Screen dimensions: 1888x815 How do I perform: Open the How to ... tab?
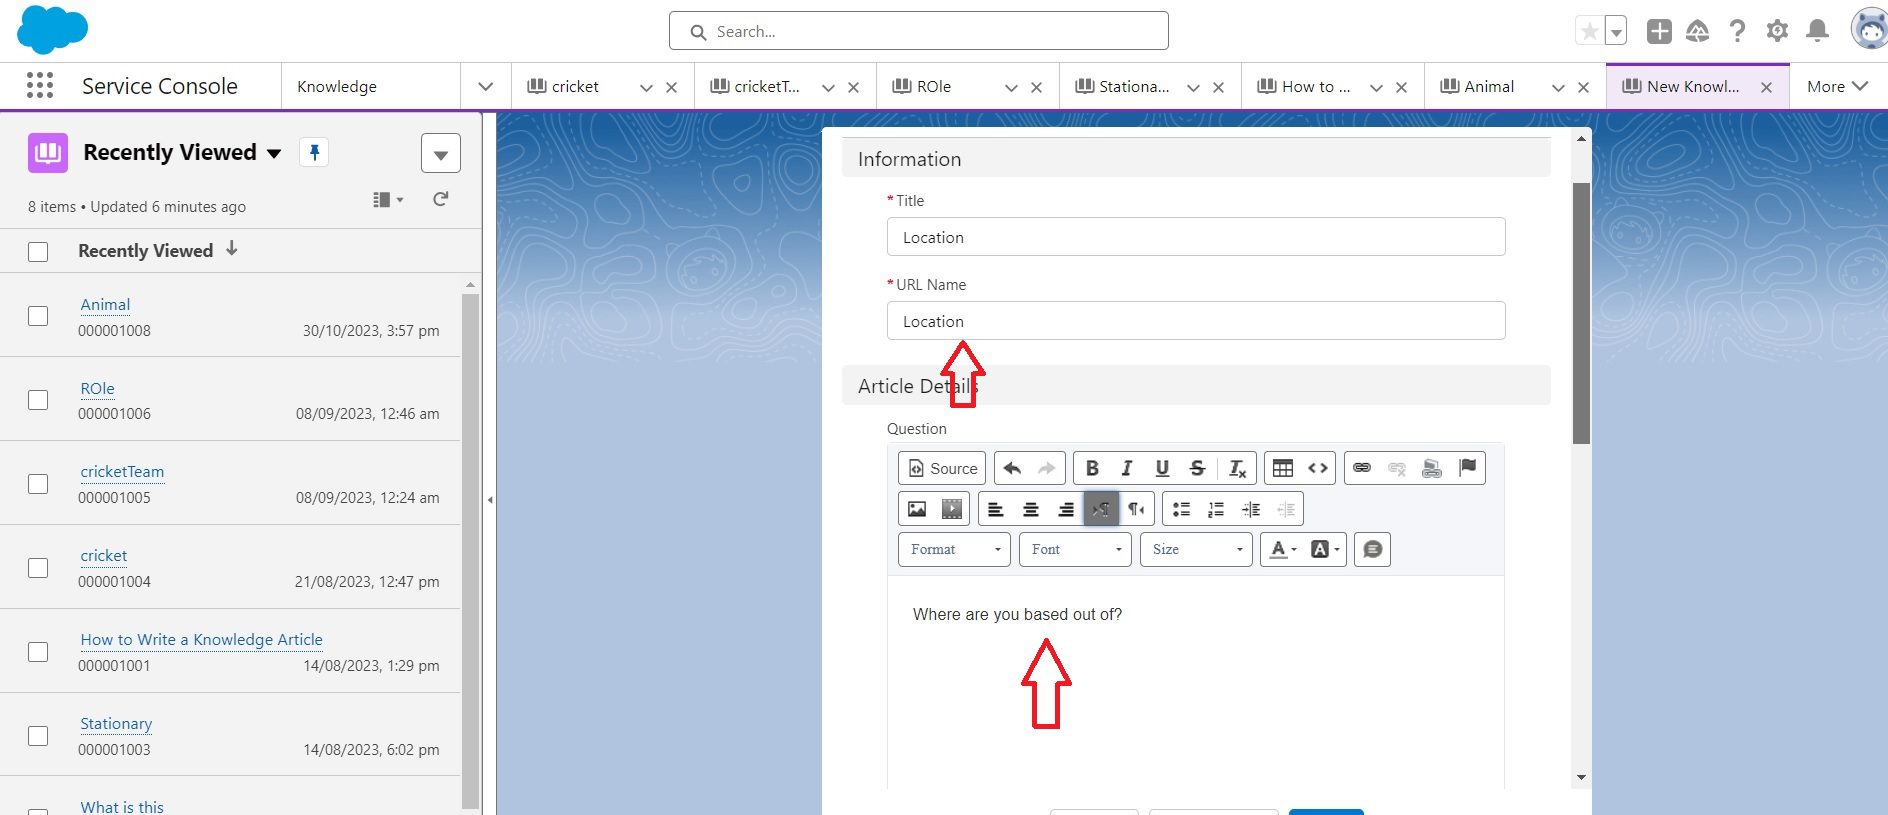click(1316, 86)
